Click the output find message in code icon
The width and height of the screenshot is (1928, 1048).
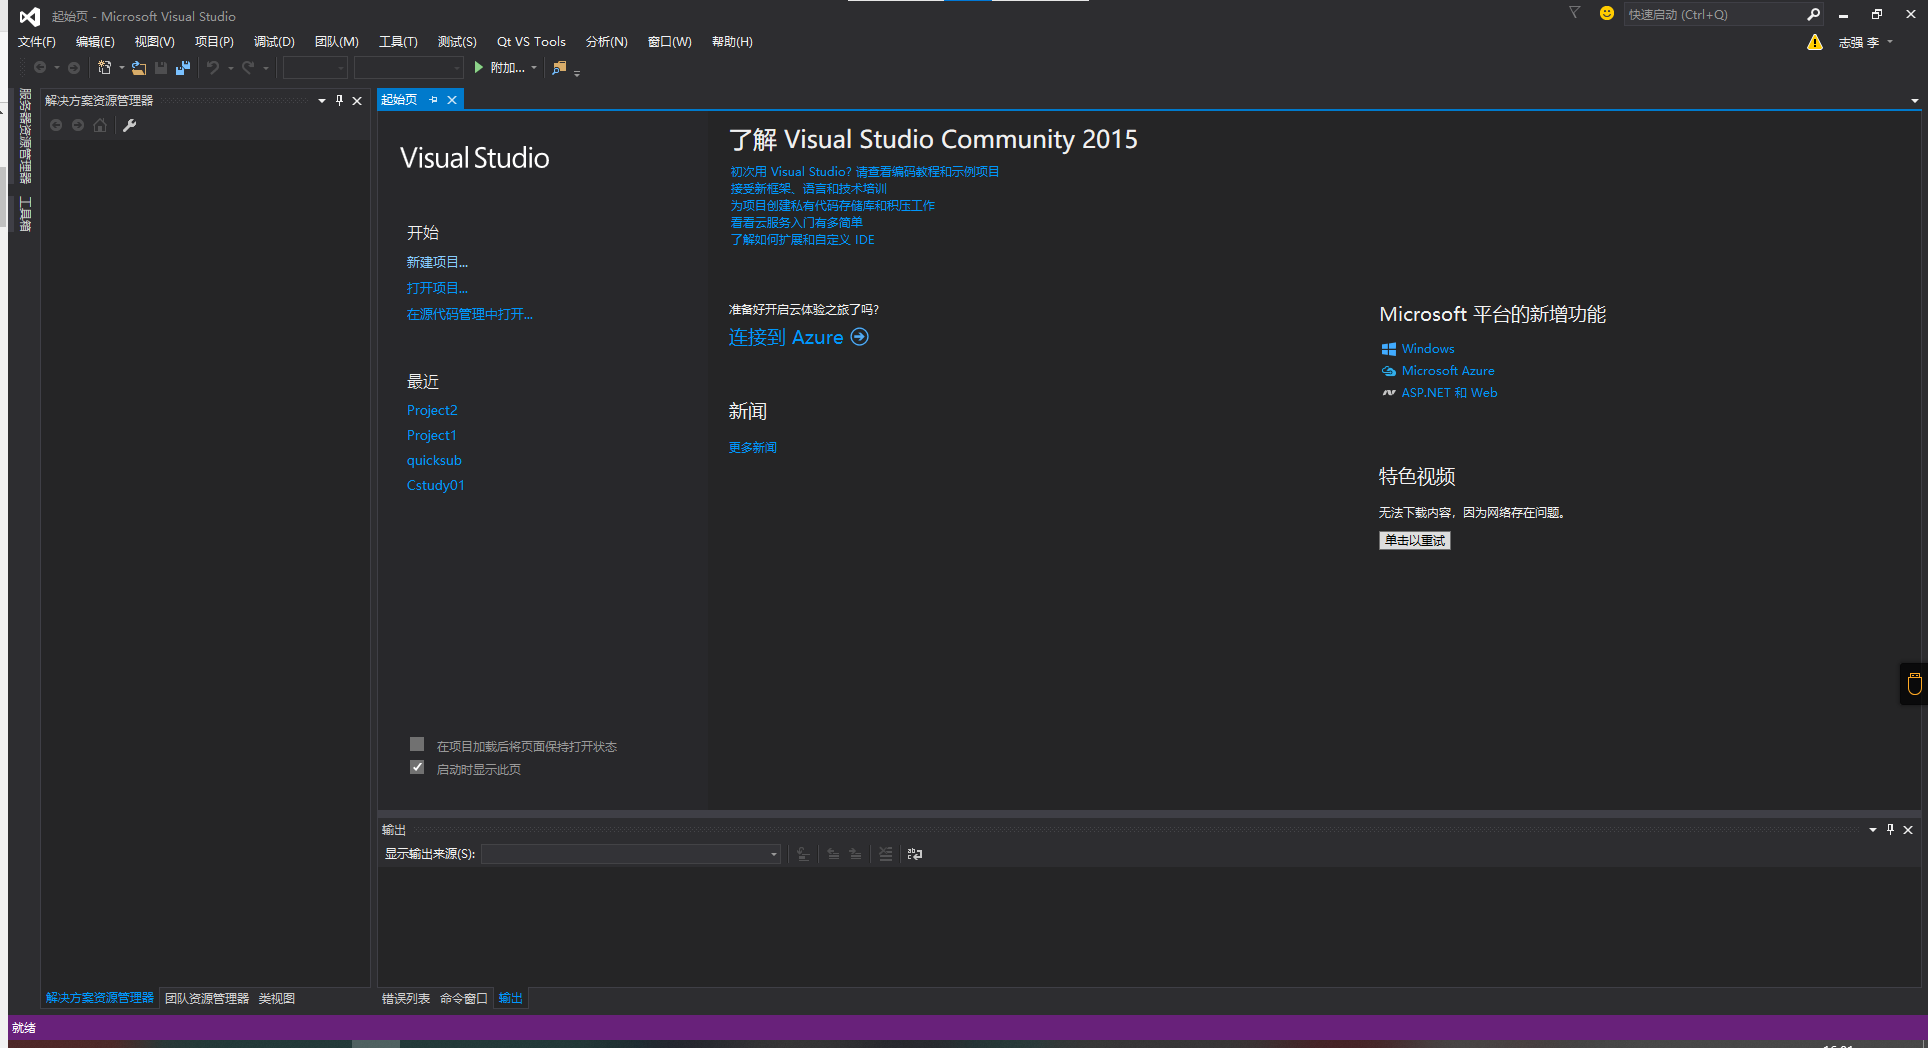click(x=803, y=854)
